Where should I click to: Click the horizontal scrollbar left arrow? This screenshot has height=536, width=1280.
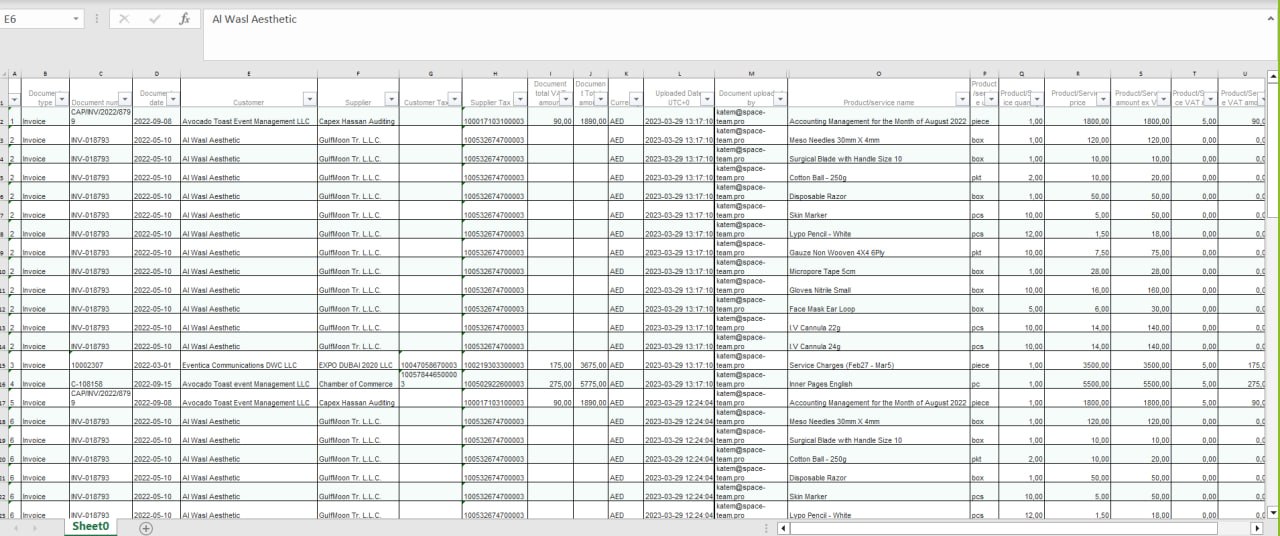click(x=781, y=527)
